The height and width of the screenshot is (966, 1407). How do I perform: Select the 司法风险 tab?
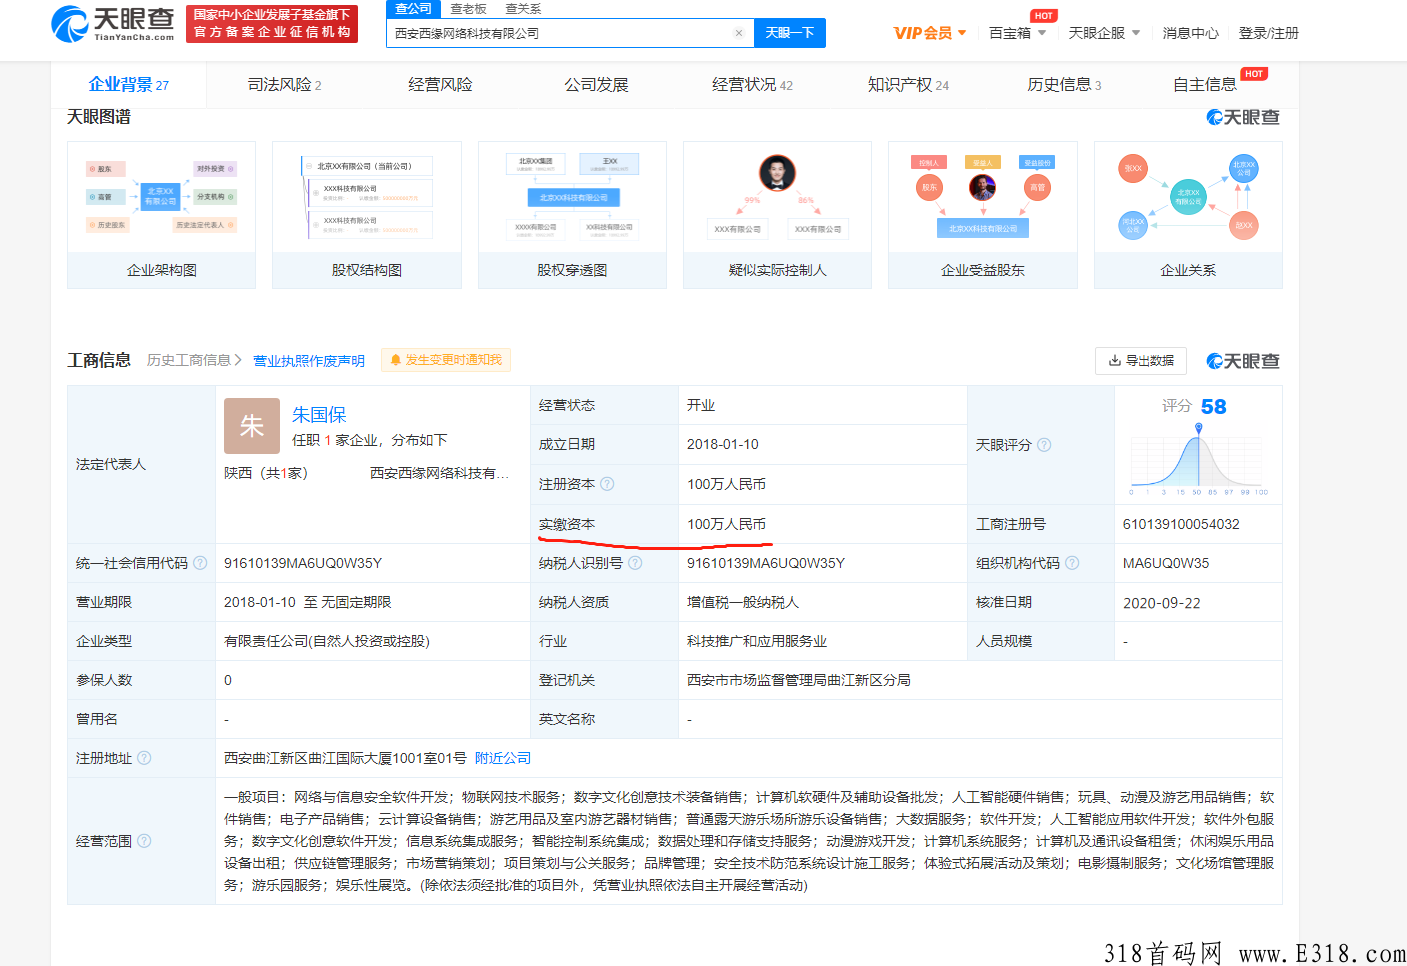[285, 85]
